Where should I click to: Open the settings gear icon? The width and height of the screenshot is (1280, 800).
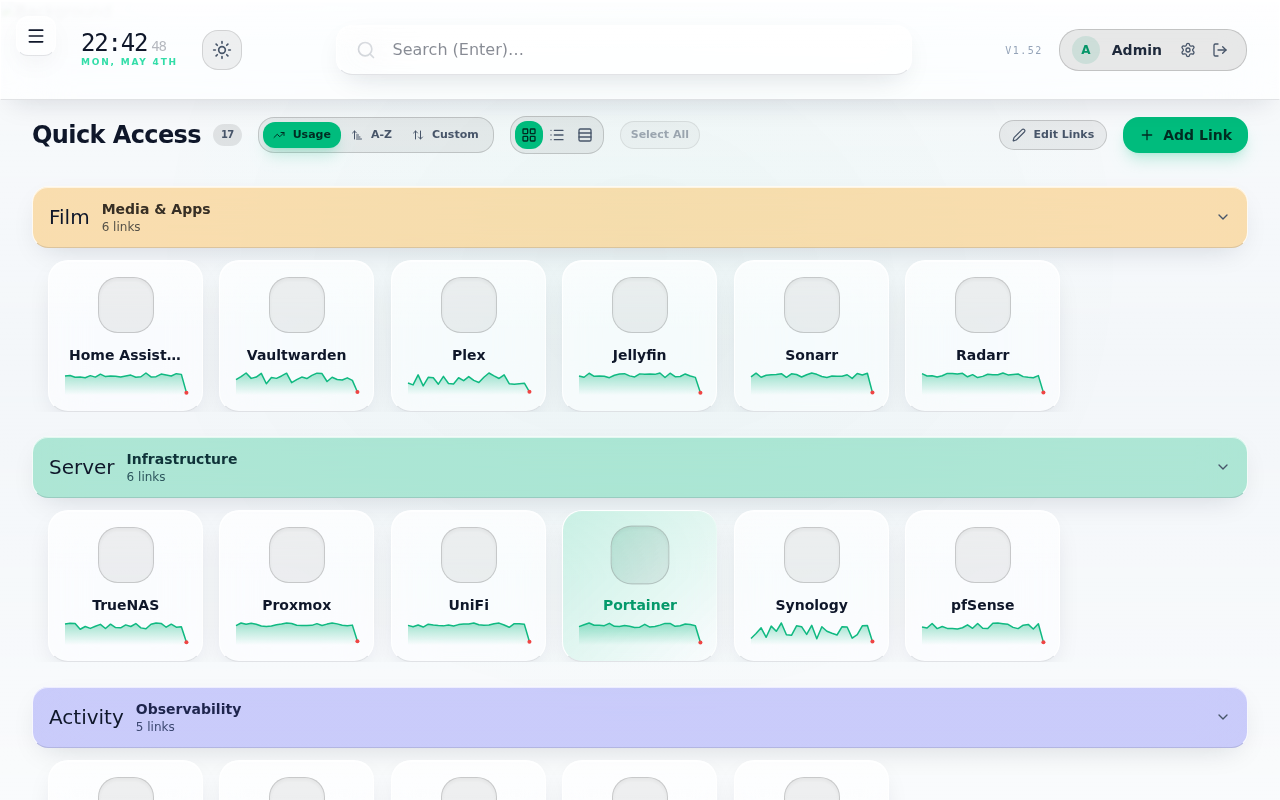click(1188, 50)
